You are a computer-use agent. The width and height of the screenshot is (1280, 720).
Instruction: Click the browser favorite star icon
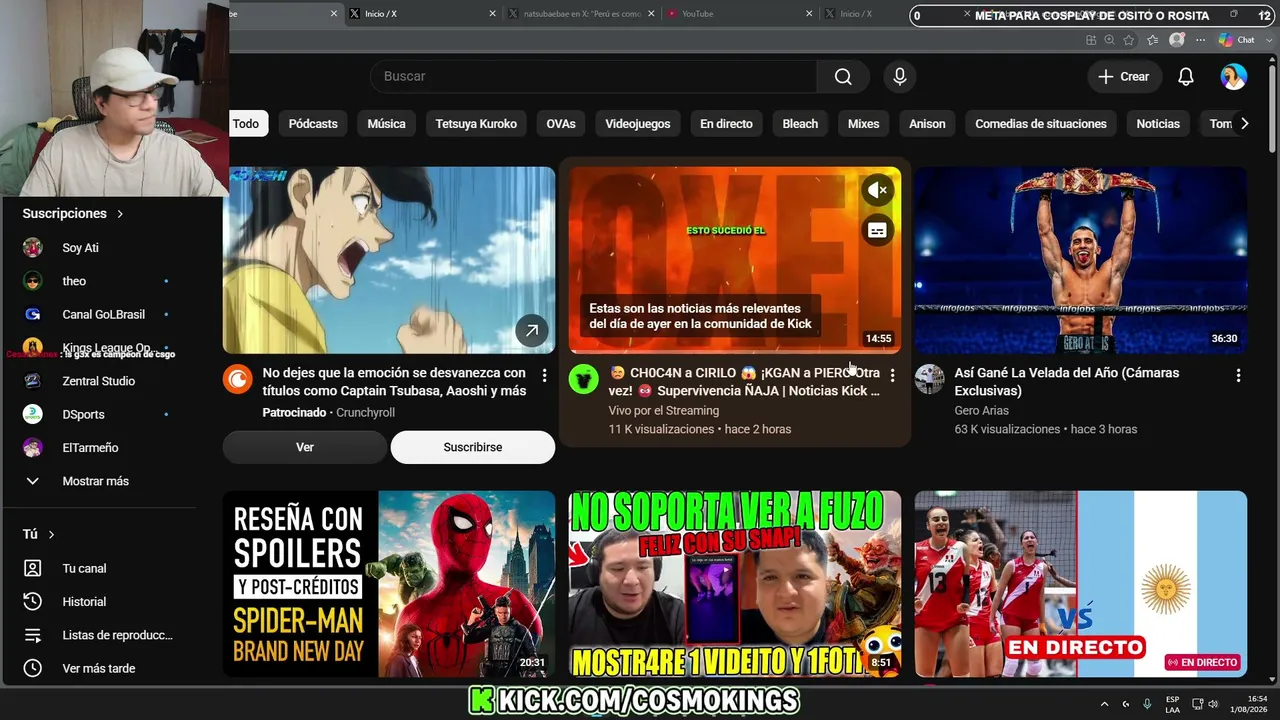(1129, 40)
